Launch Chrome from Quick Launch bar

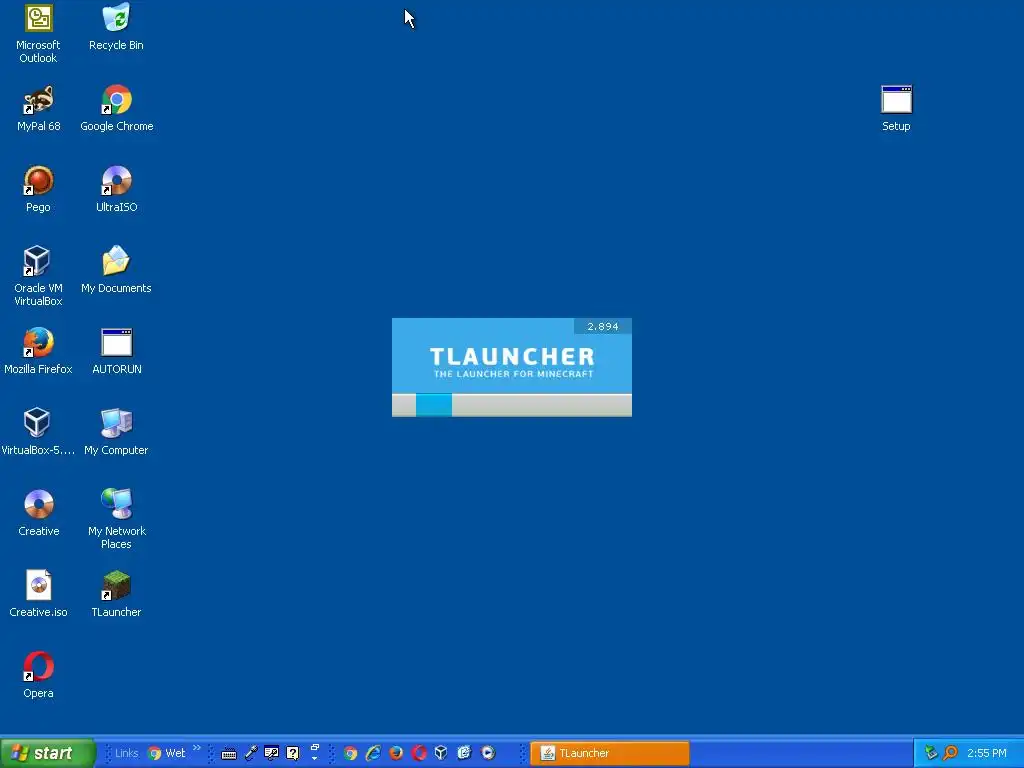[x=351, y=753]
